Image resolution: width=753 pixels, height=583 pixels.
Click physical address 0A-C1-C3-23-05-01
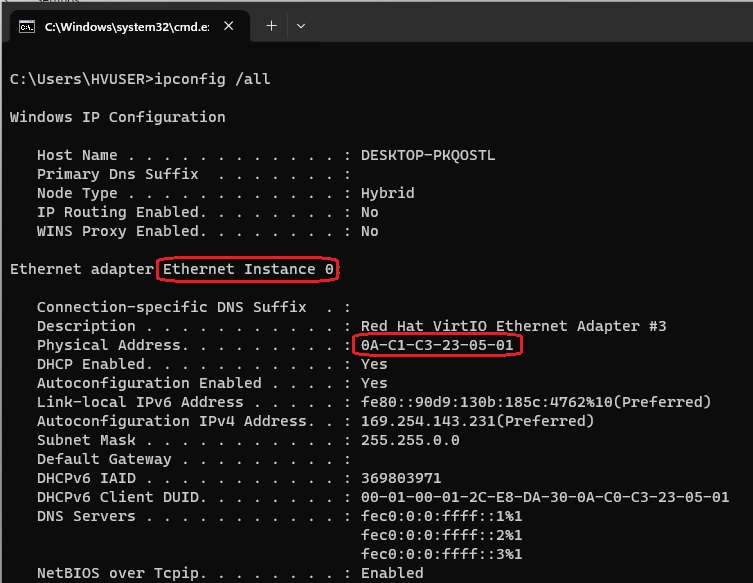(437, 345)
